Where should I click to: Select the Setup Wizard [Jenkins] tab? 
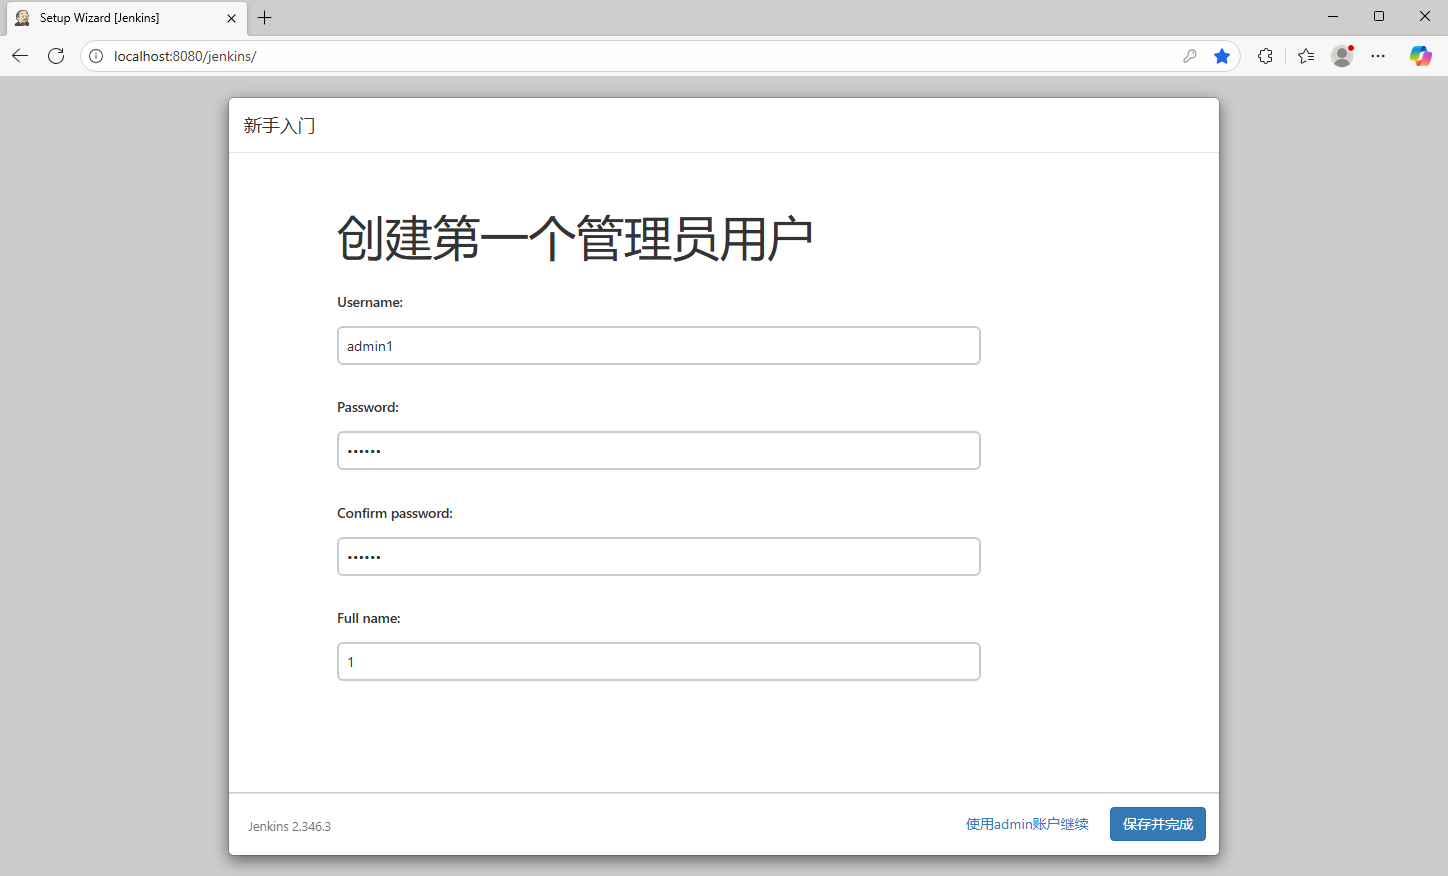(126, 18)
